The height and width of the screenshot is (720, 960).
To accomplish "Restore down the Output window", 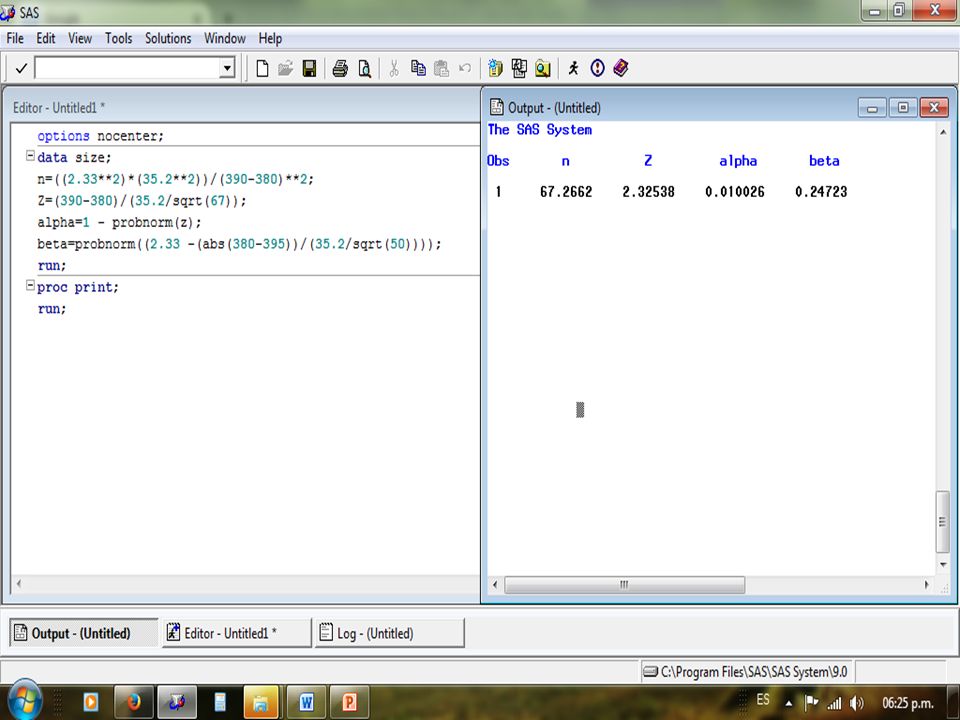I will [903, 108].
